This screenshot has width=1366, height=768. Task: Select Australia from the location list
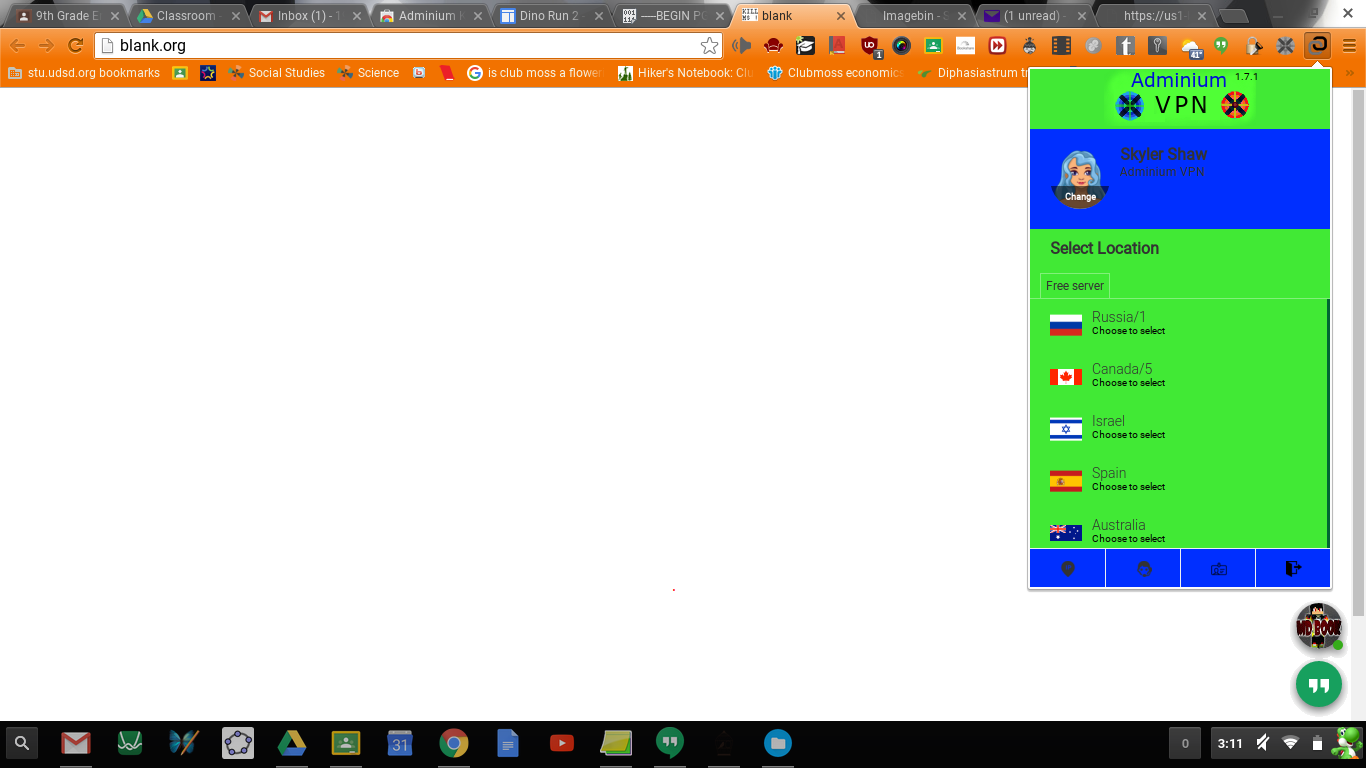[1178, 530]
